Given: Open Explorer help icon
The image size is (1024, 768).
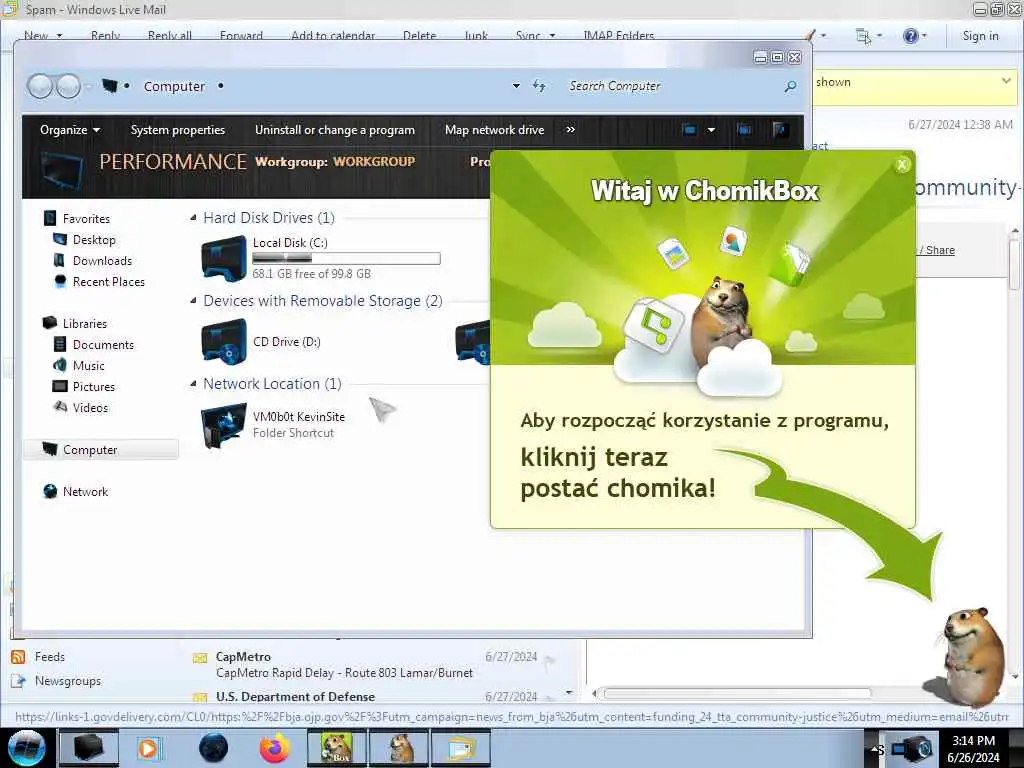Looking at the screenshot, I should (780, 129).
